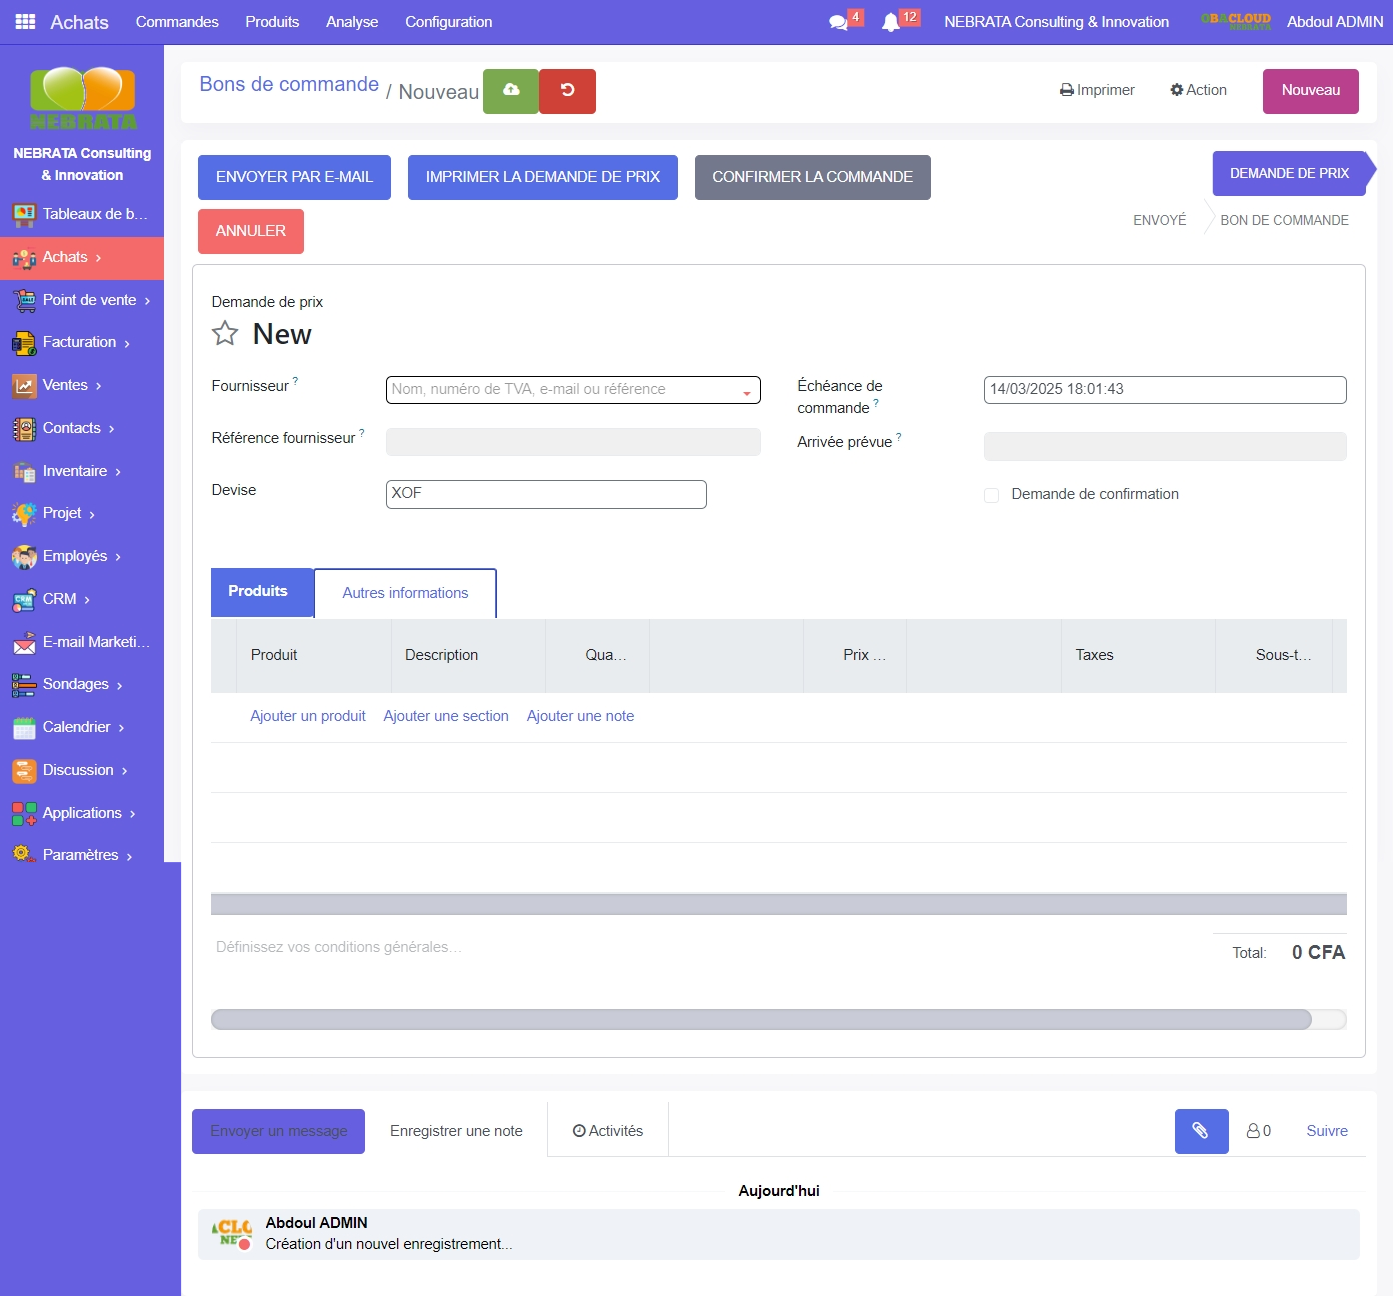Open the chat messages icon
Viewport: 1393px width, 1296px height.
838,22
